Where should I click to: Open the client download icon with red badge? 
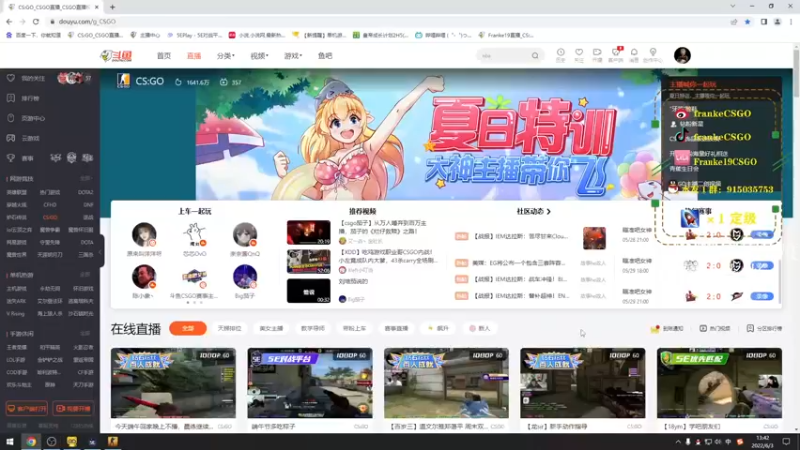pyautogui.click(x=616, y=55)
